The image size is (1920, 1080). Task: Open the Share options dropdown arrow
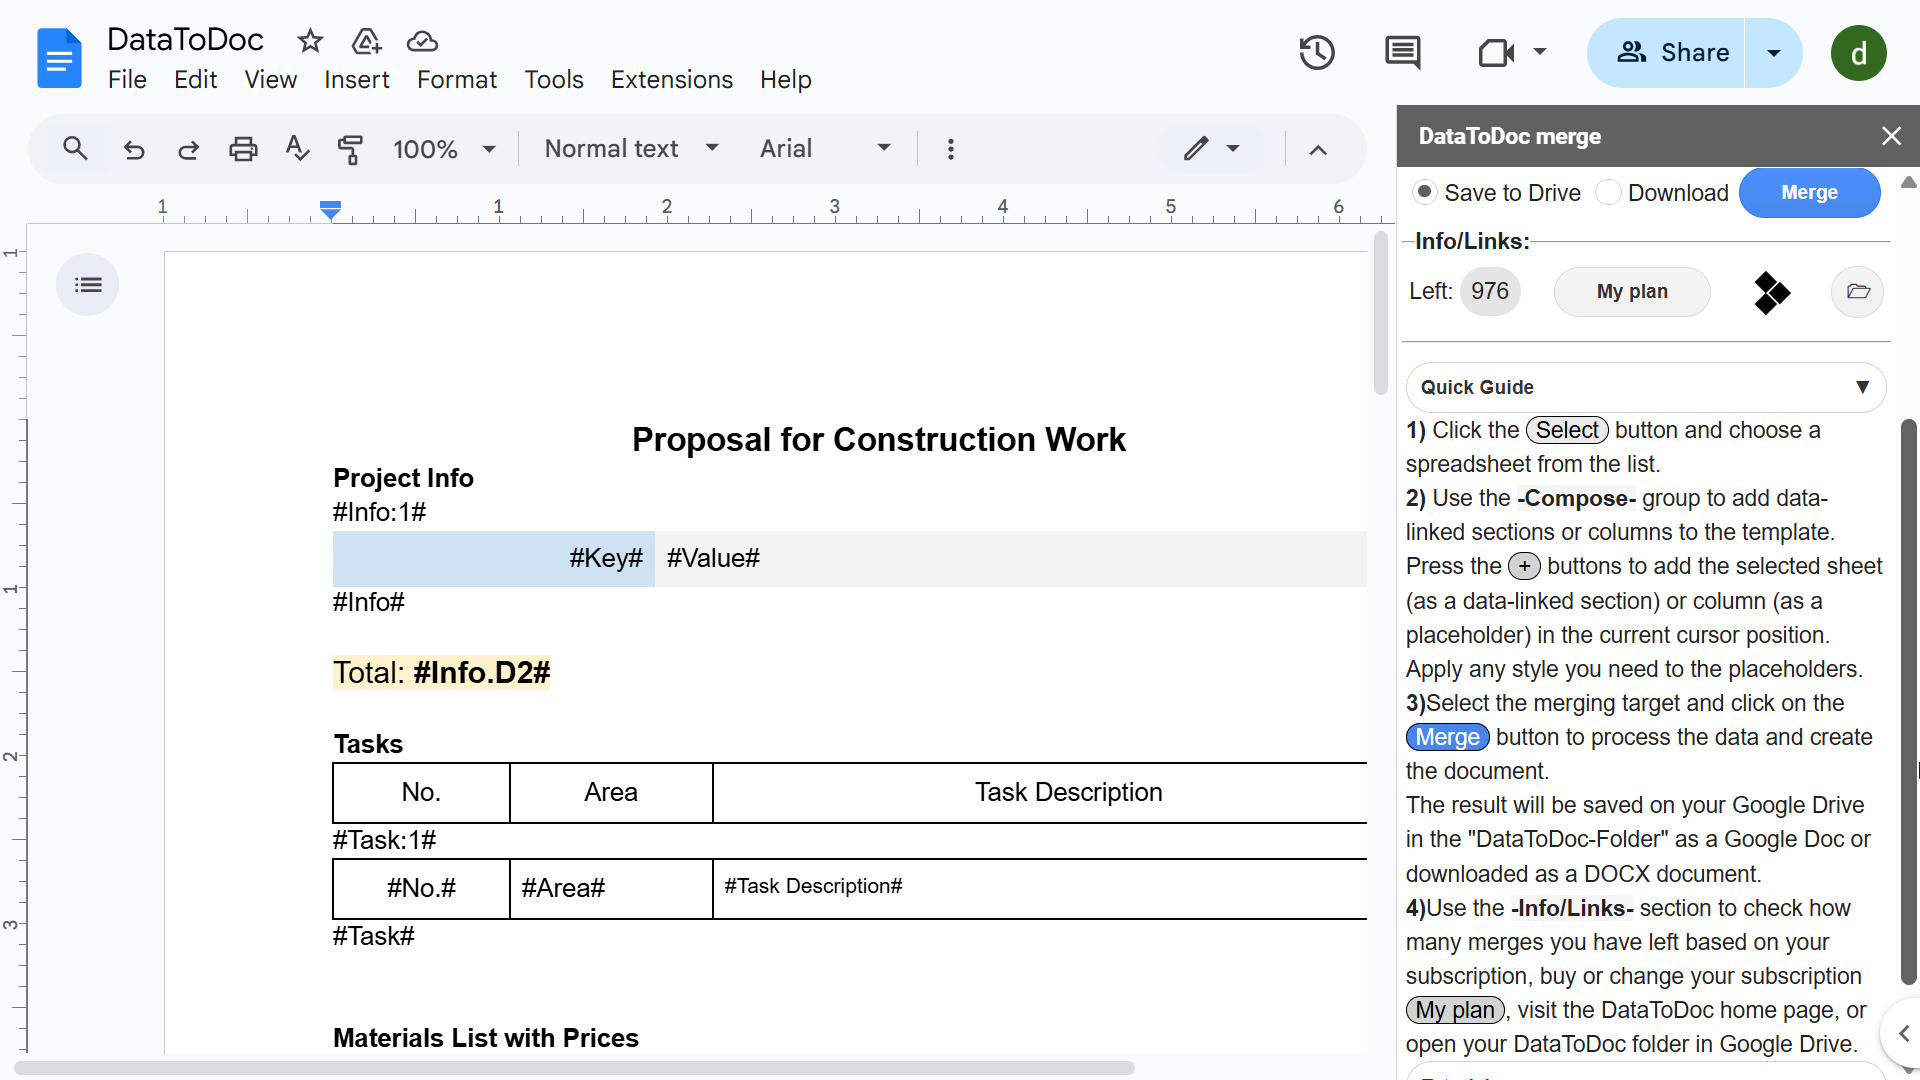click(1774, 53)
